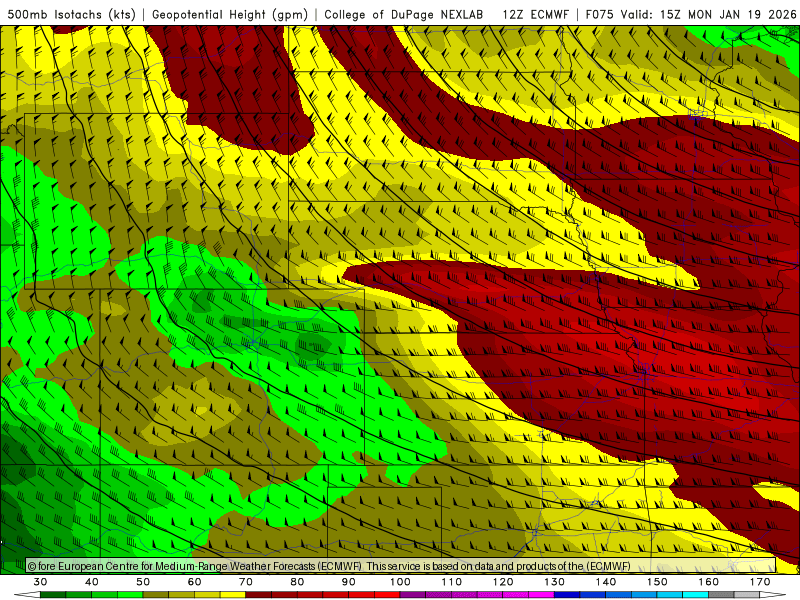Click the '100' label on the color scale

tap(401, 582)
